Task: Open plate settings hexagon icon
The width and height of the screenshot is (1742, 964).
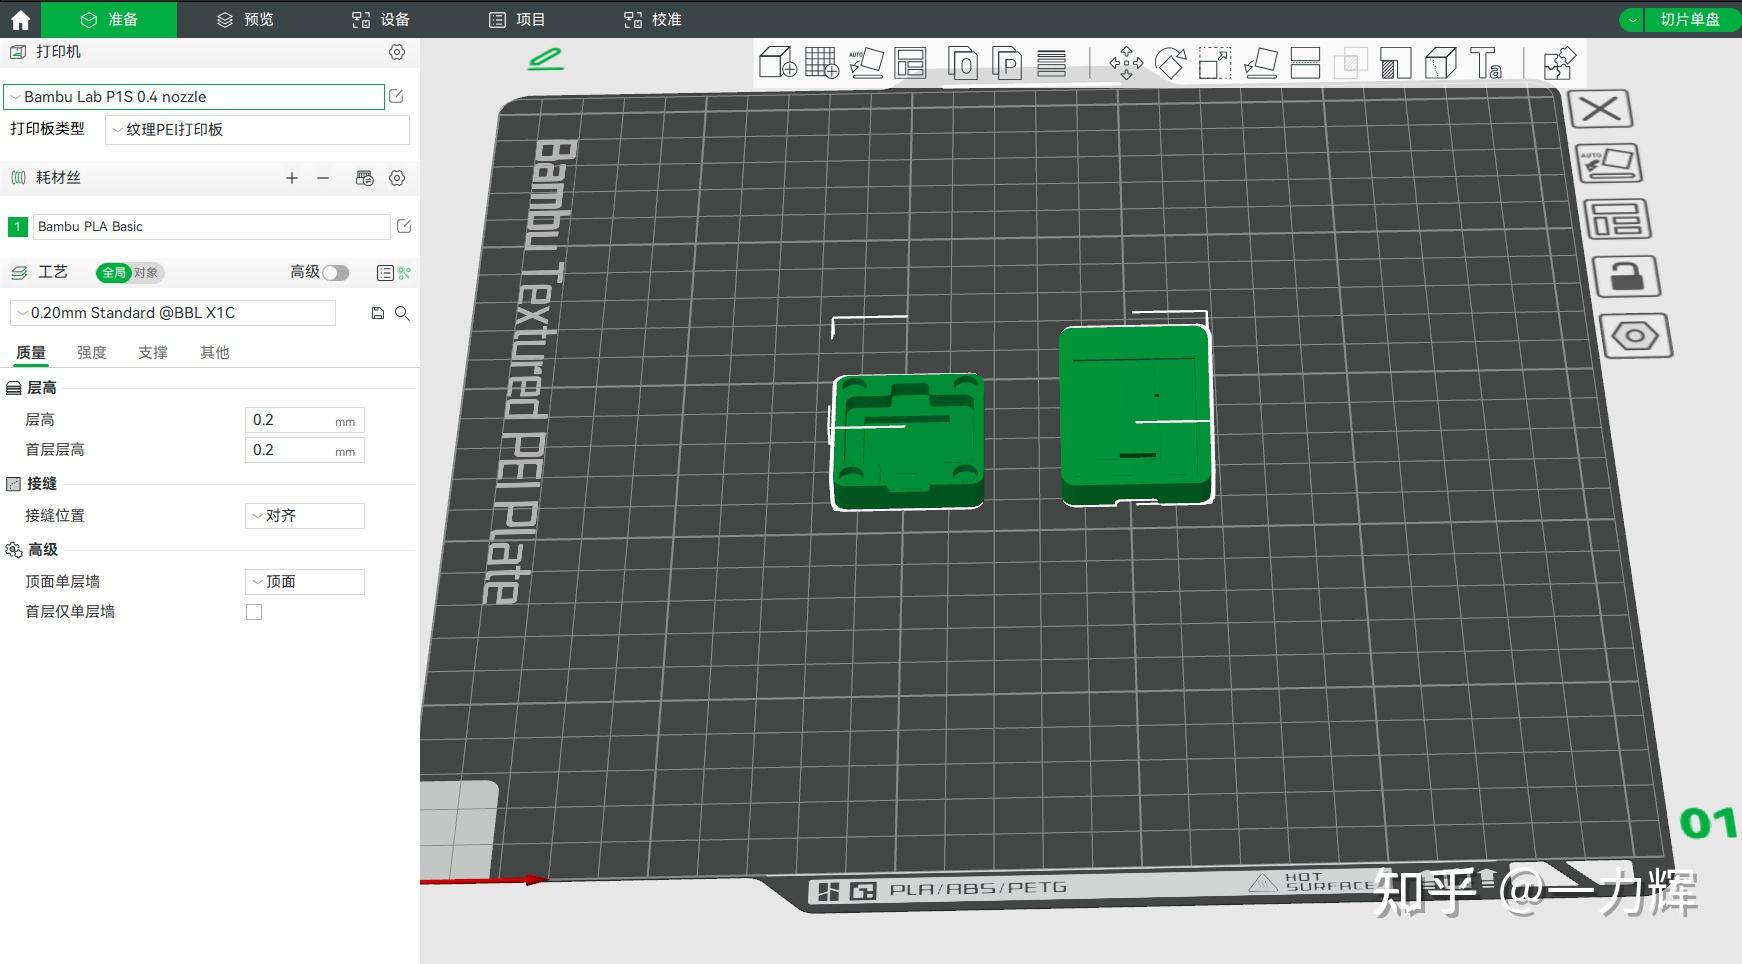Action: [1635, 336]
